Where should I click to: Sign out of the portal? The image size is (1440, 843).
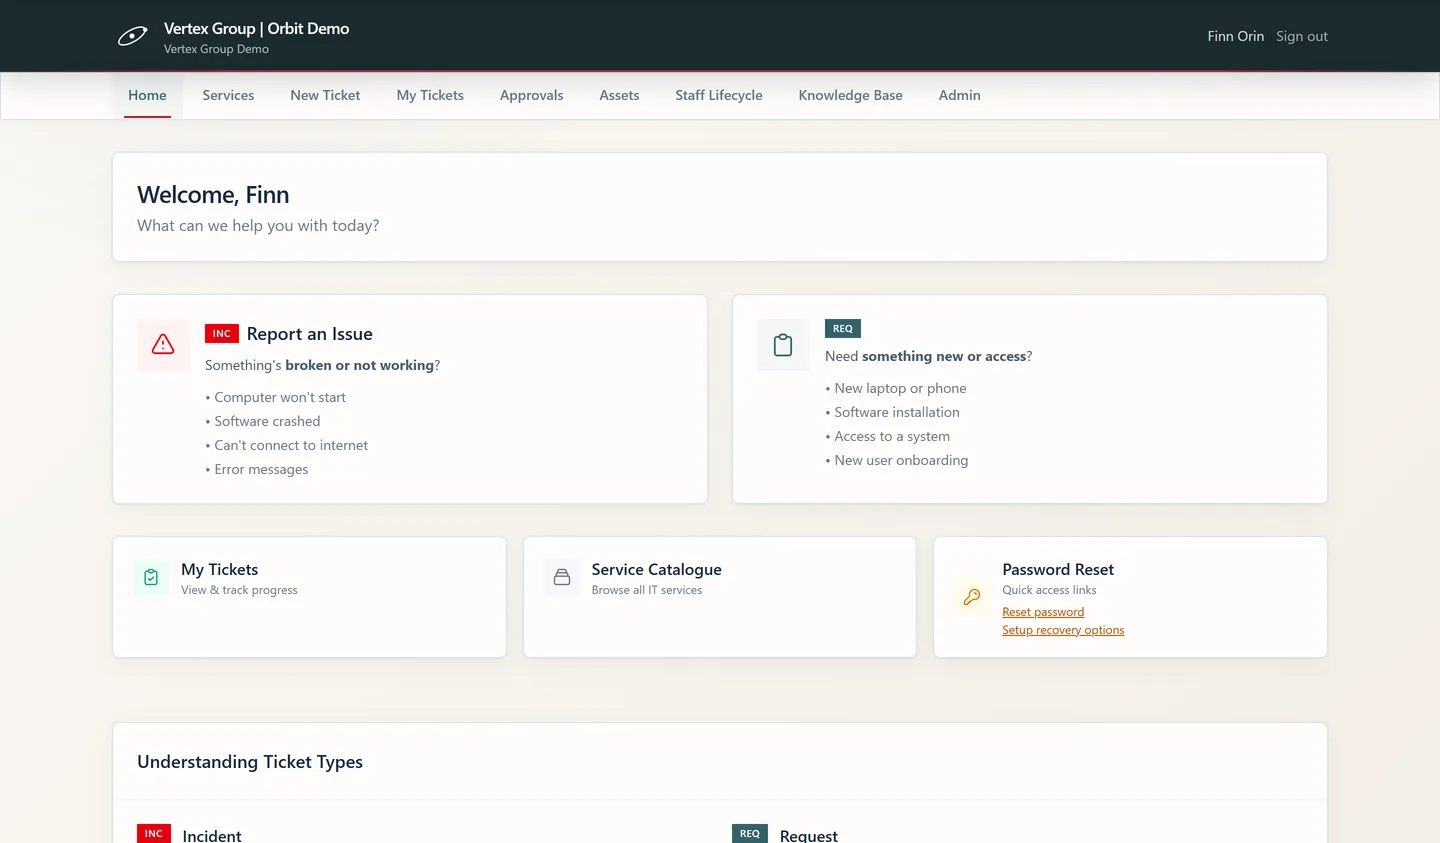coord(1302,36)
